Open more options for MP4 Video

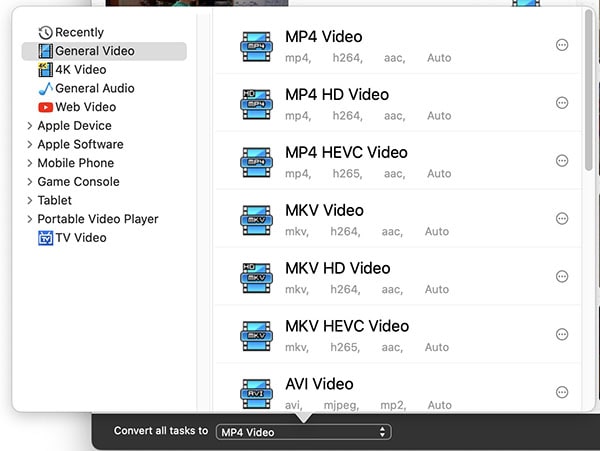562,45
